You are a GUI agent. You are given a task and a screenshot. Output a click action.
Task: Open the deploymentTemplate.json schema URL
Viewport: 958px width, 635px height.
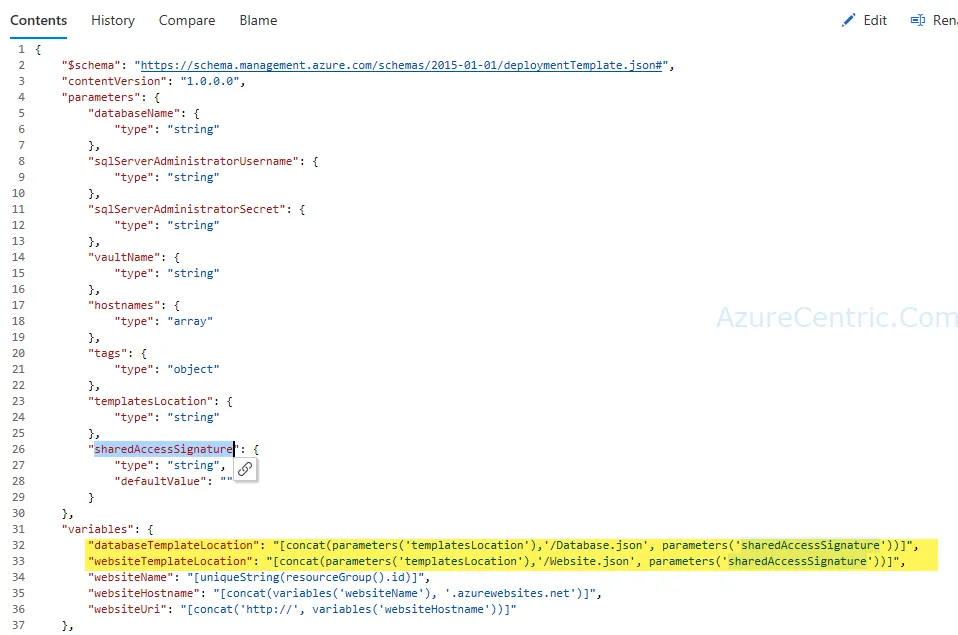click(x=401, y=65)
